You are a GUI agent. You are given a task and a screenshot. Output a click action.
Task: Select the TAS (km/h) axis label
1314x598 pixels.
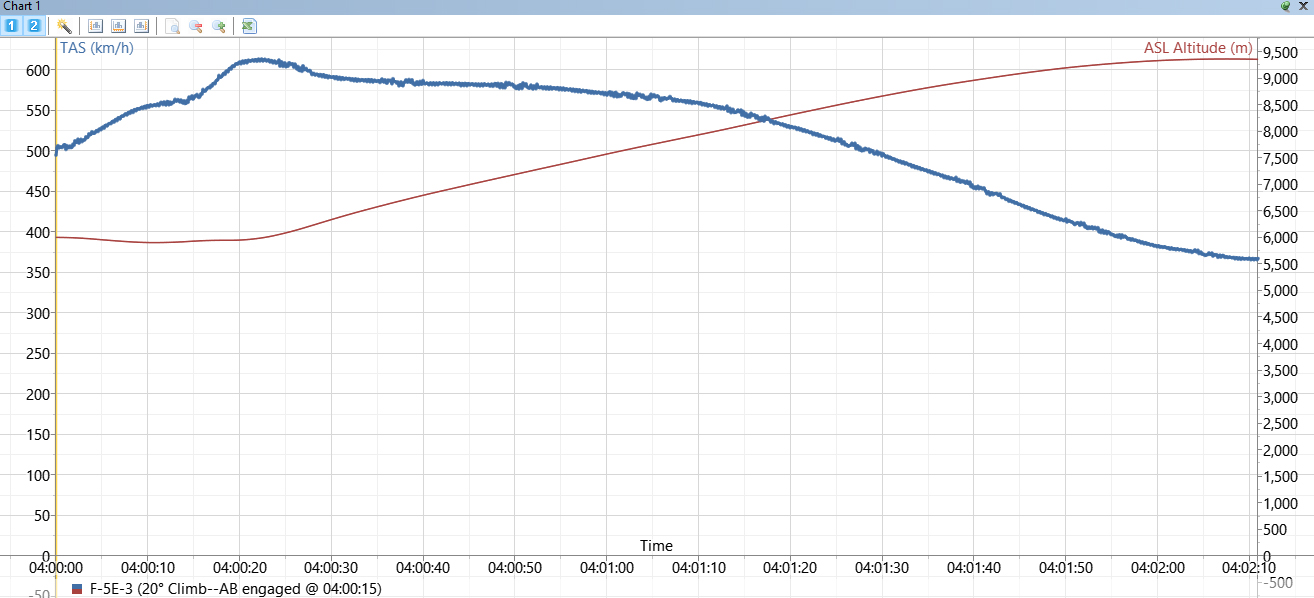(x=97, y=48)
